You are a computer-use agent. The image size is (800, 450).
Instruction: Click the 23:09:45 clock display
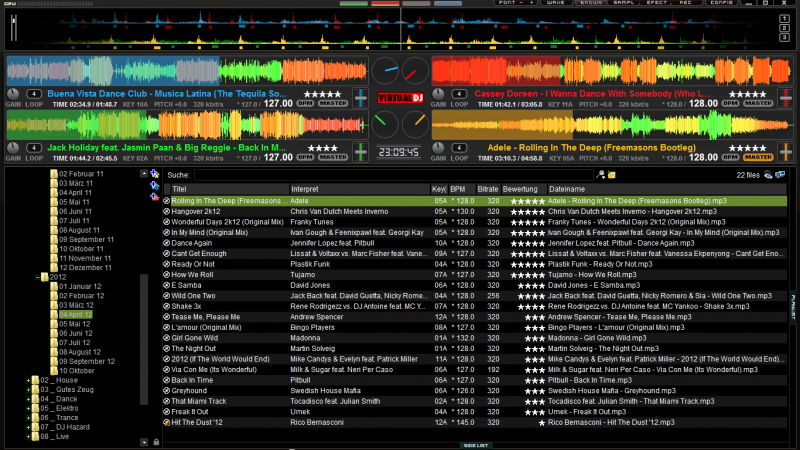tap(399, 152)
